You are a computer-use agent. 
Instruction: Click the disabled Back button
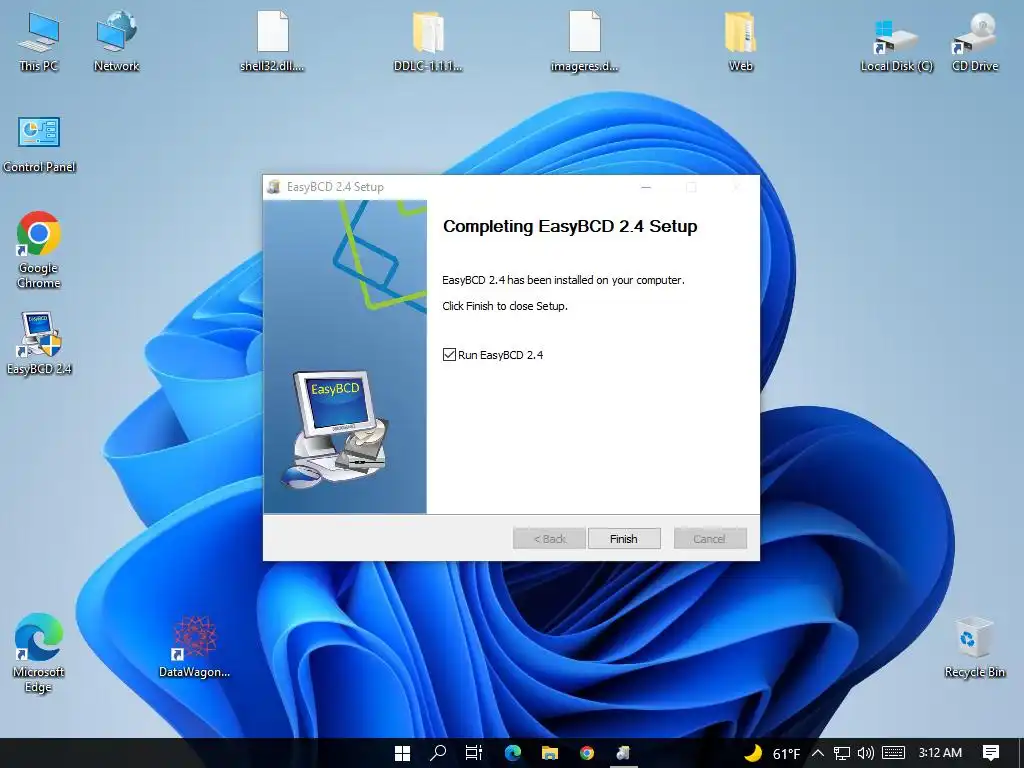549,539
